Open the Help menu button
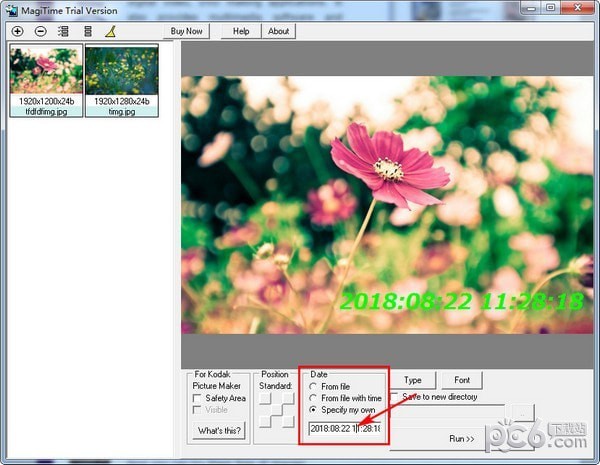Viewport: 600px width, 465px height. [241, 31]
